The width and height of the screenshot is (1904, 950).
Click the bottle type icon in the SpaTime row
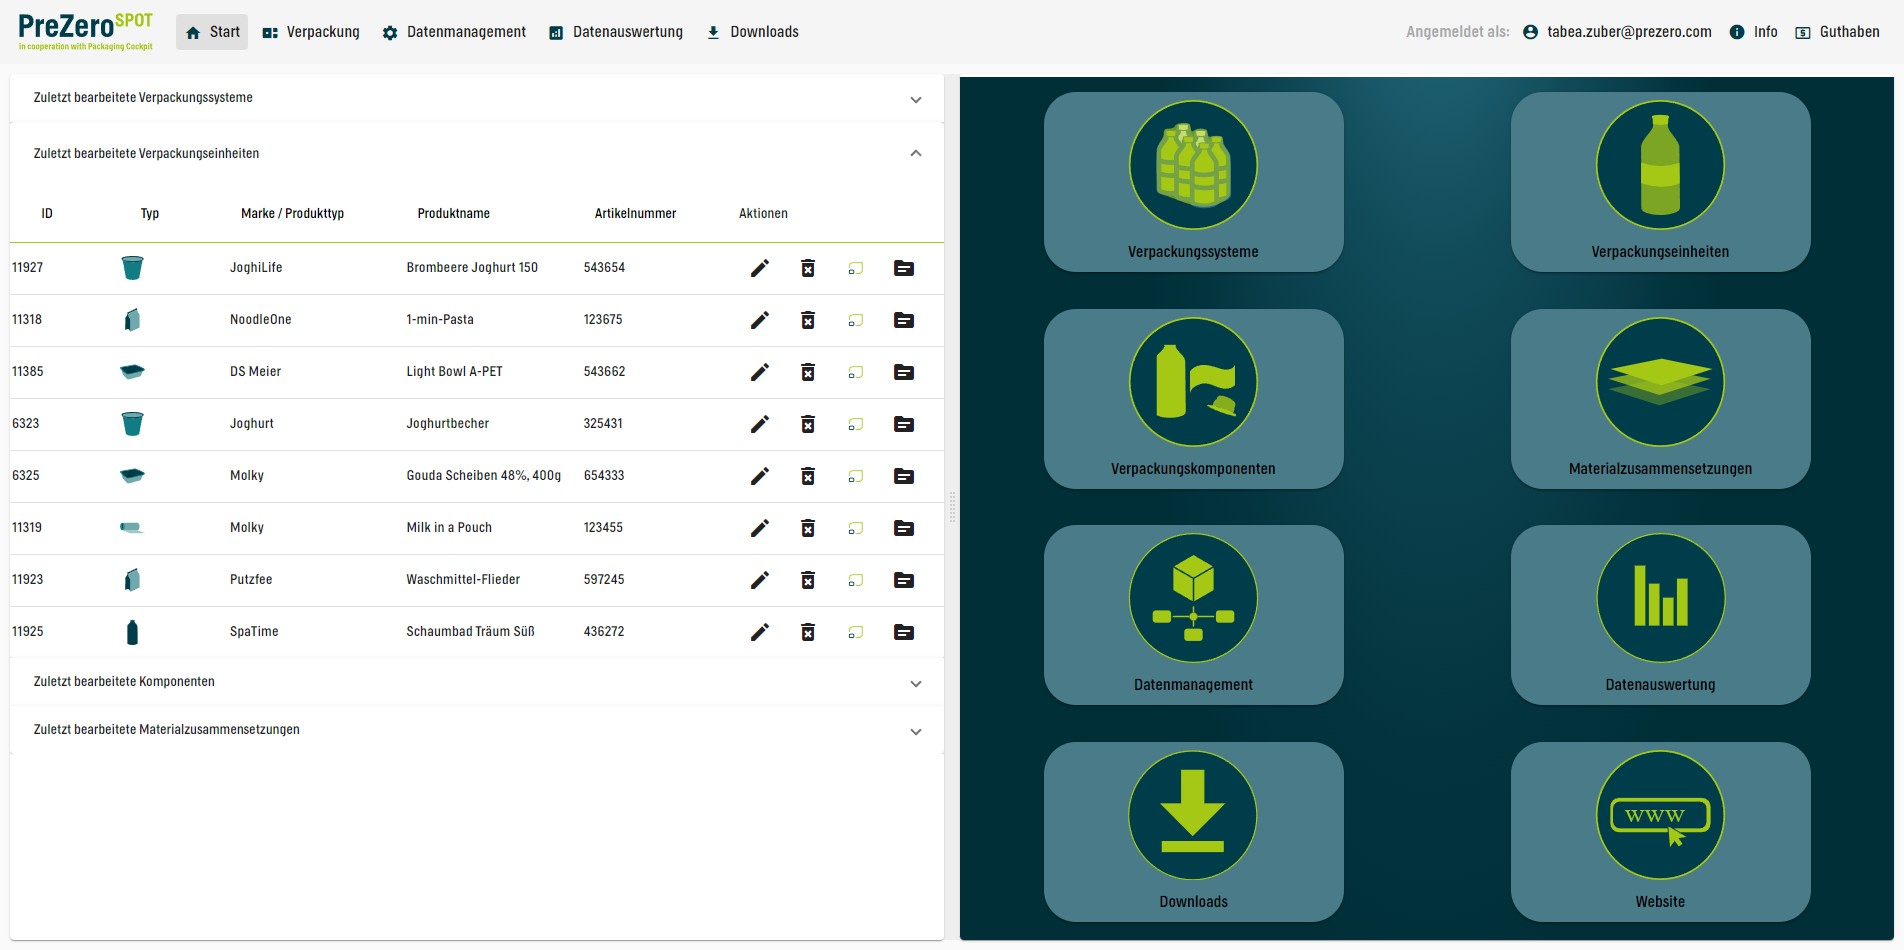[x=132, y=632]
